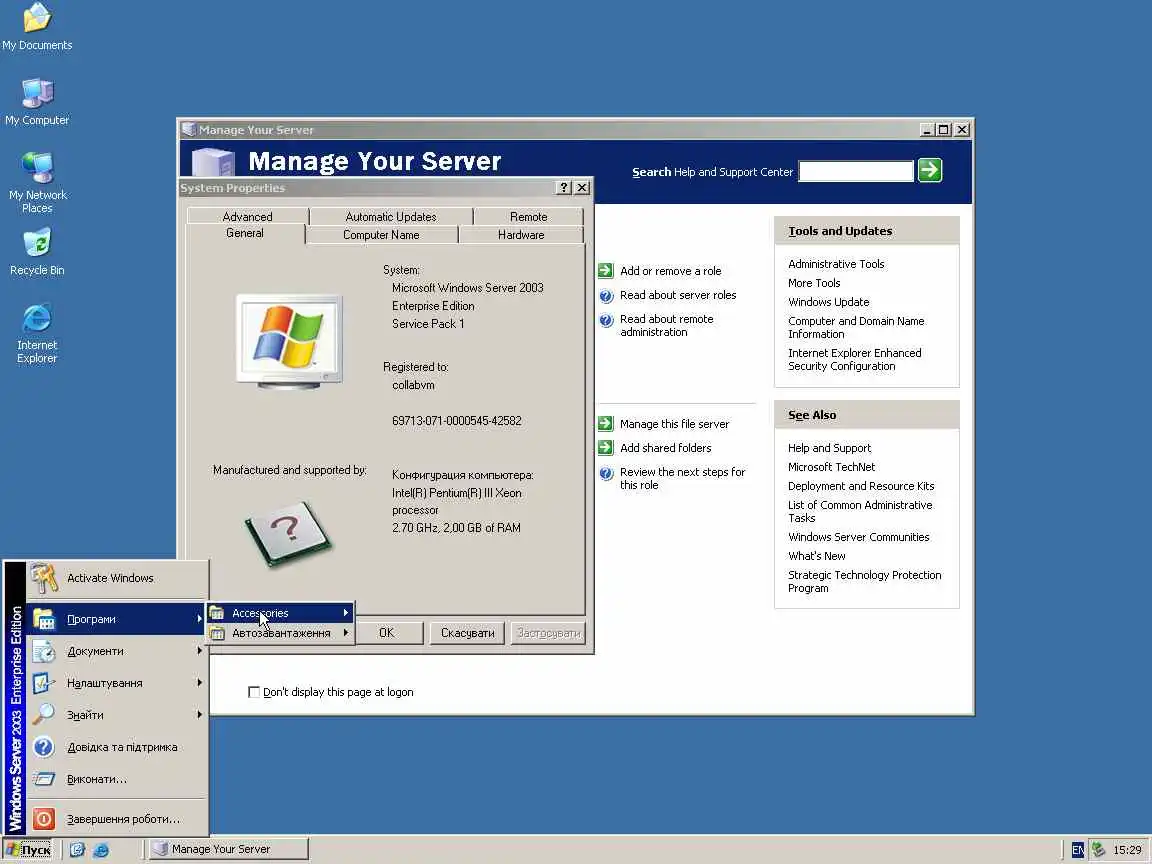The width and height of the screenshot is (1152, 864).
Task: Click the Виконати run icon
Action: (44, 779)
